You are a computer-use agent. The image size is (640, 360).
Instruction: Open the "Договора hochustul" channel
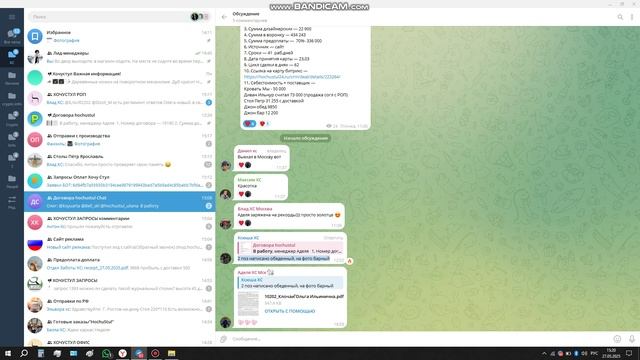pos(120,119)
